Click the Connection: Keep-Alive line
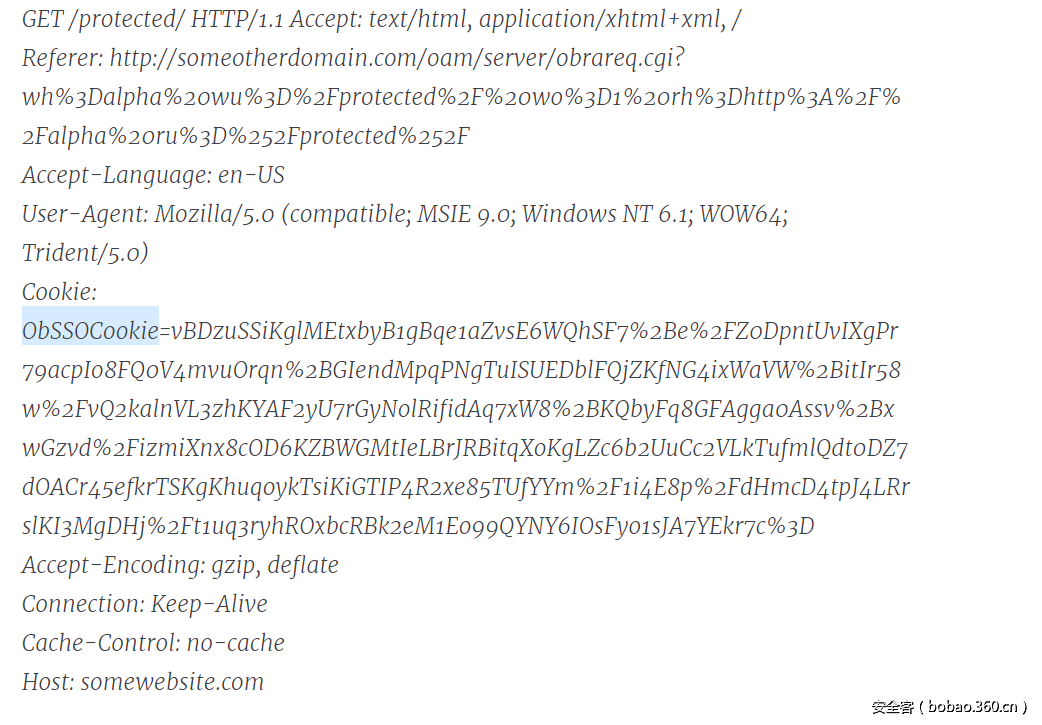The height and width of the screenshot is (725, 1042). 145,604
